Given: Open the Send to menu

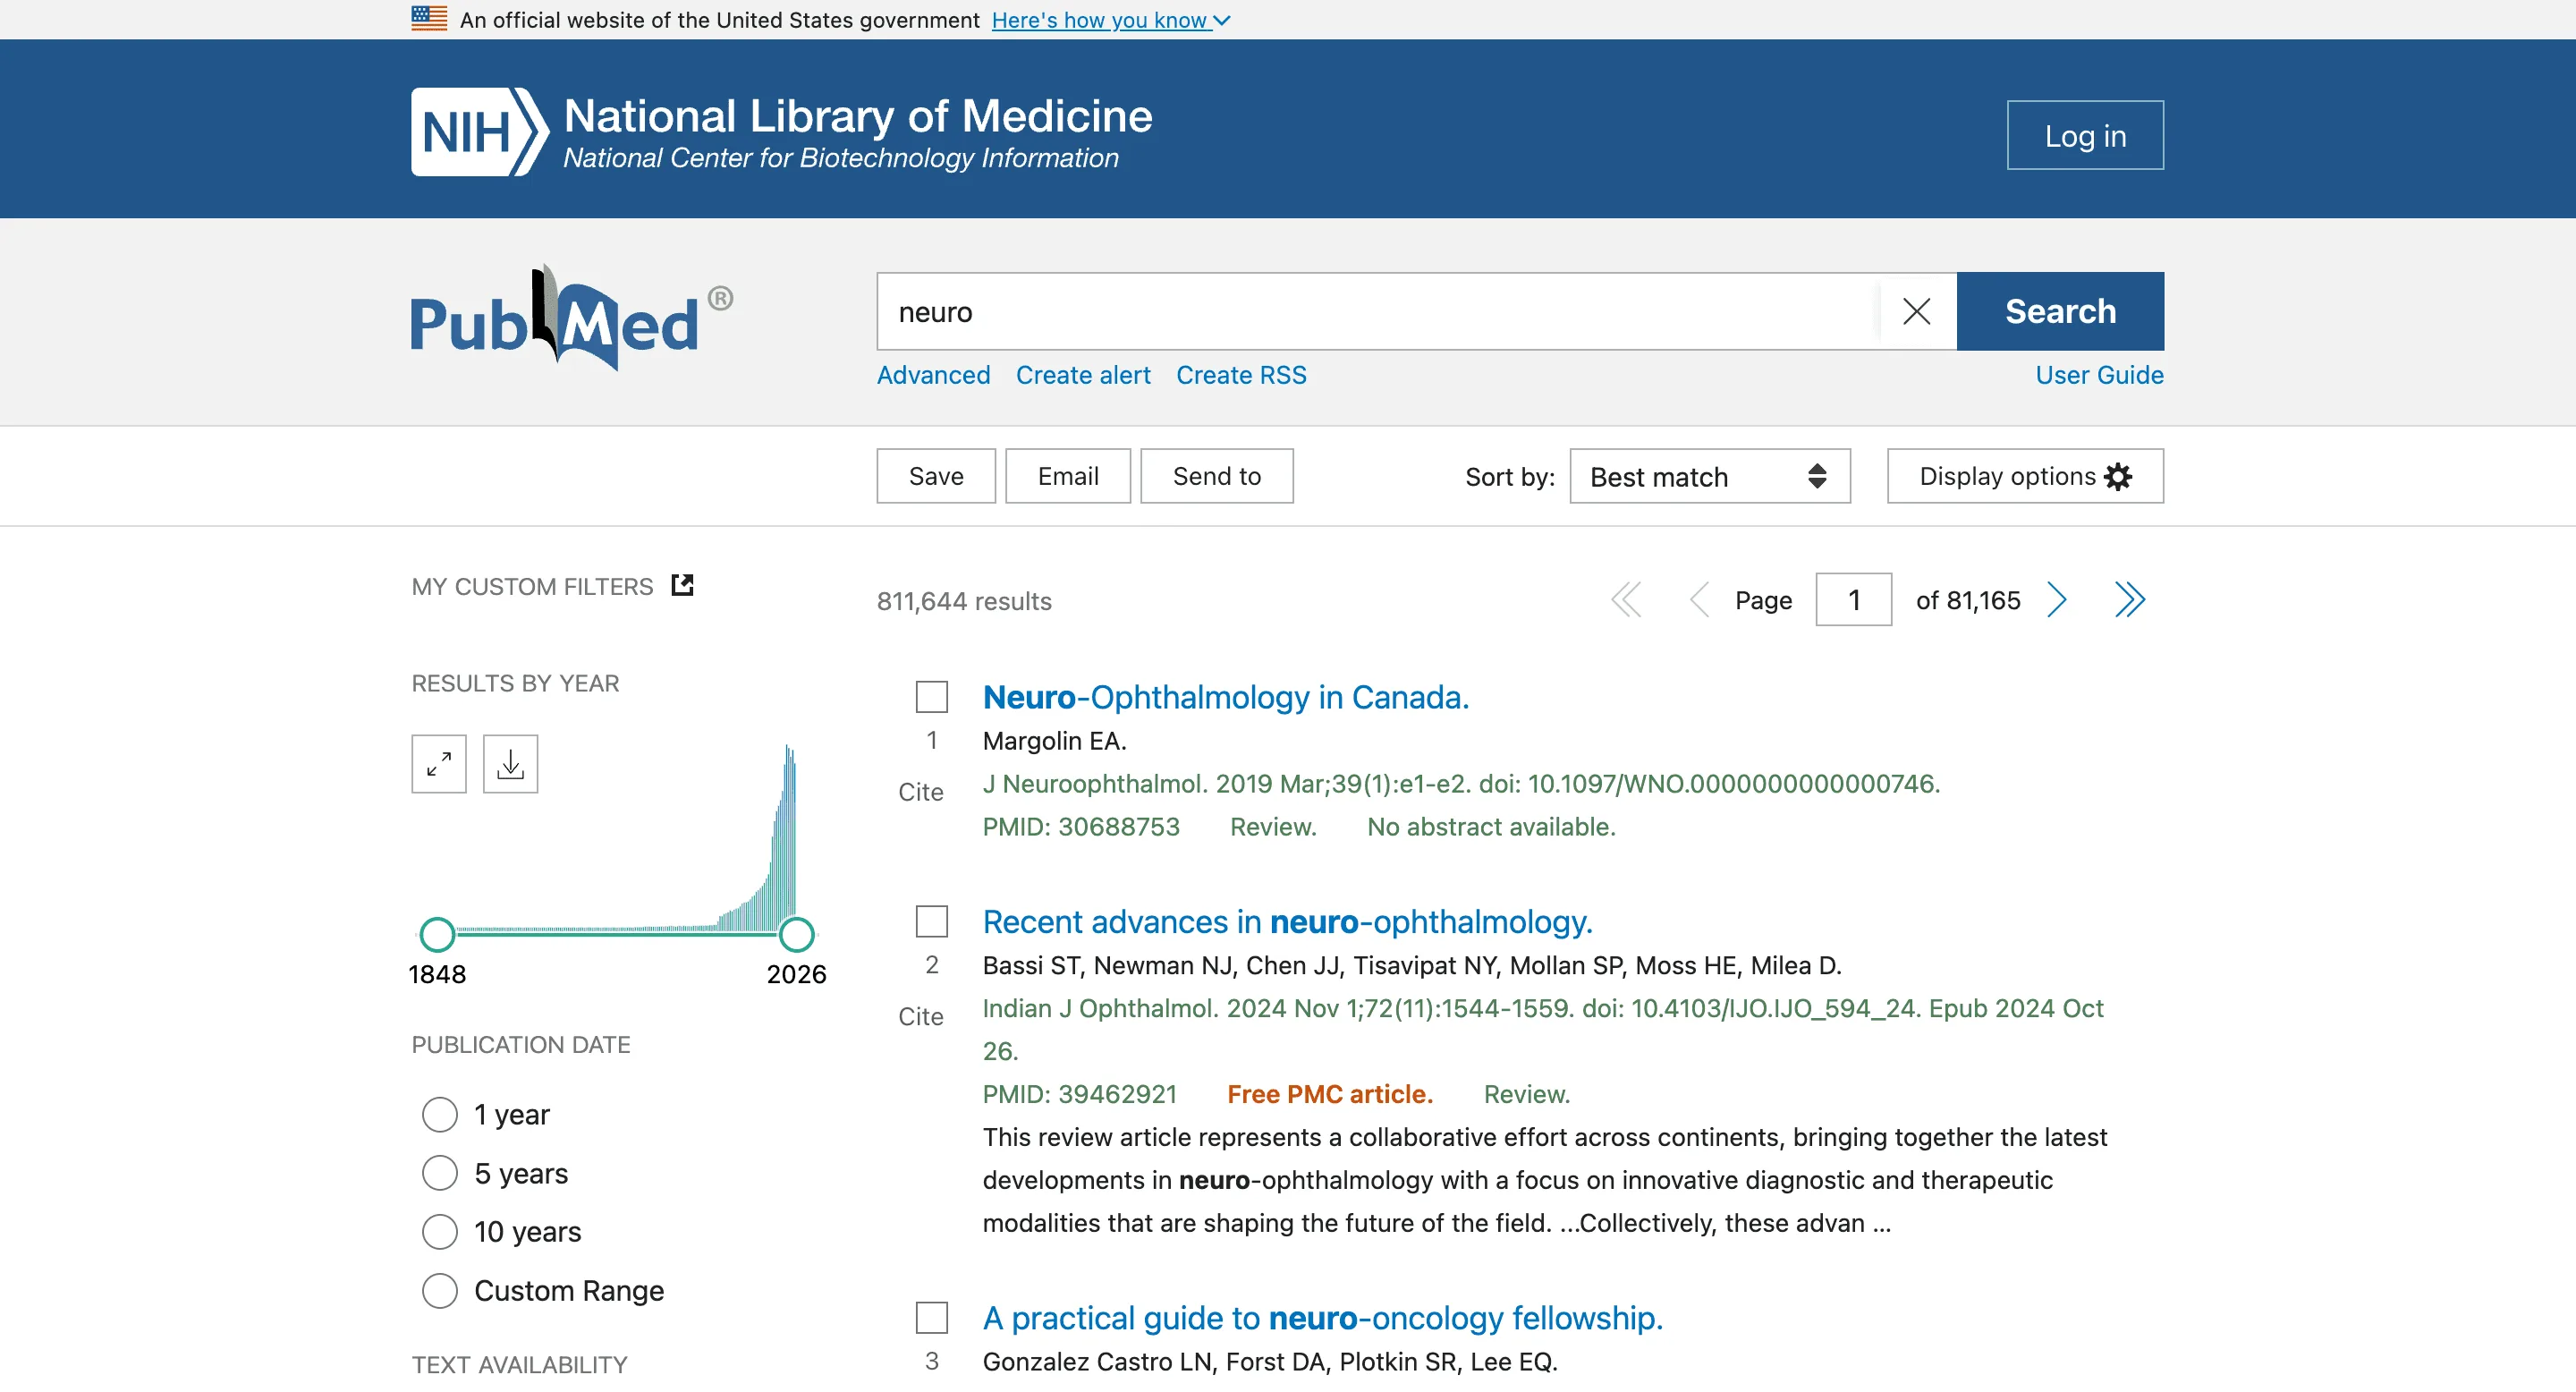Looking at the screenshot, I should point(1216,476).
